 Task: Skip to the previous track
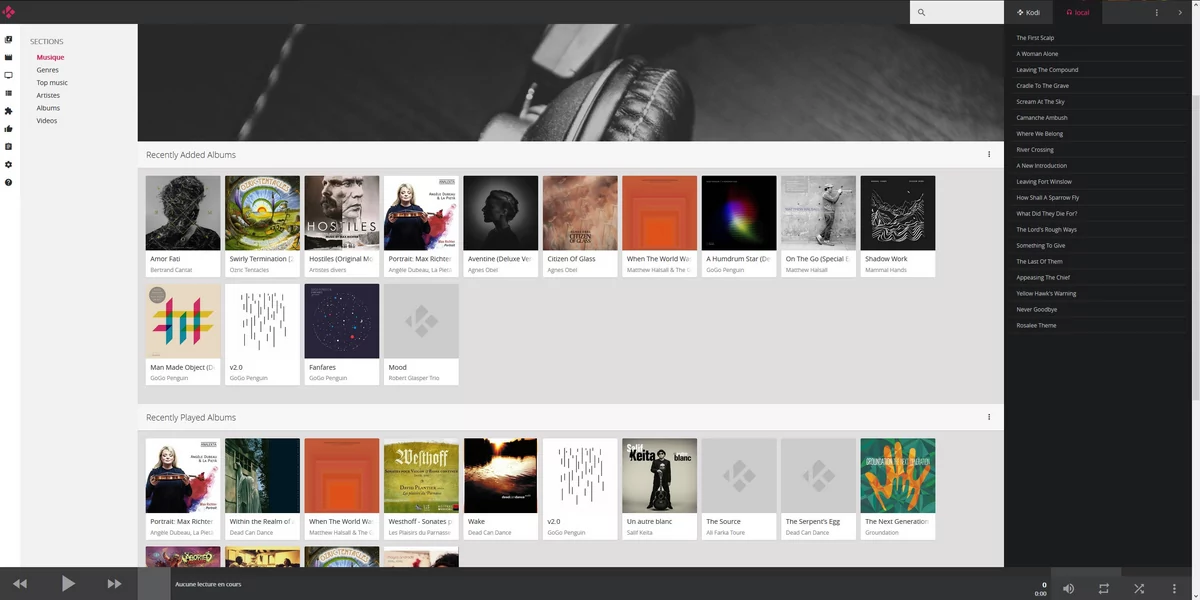click(20, 584)
